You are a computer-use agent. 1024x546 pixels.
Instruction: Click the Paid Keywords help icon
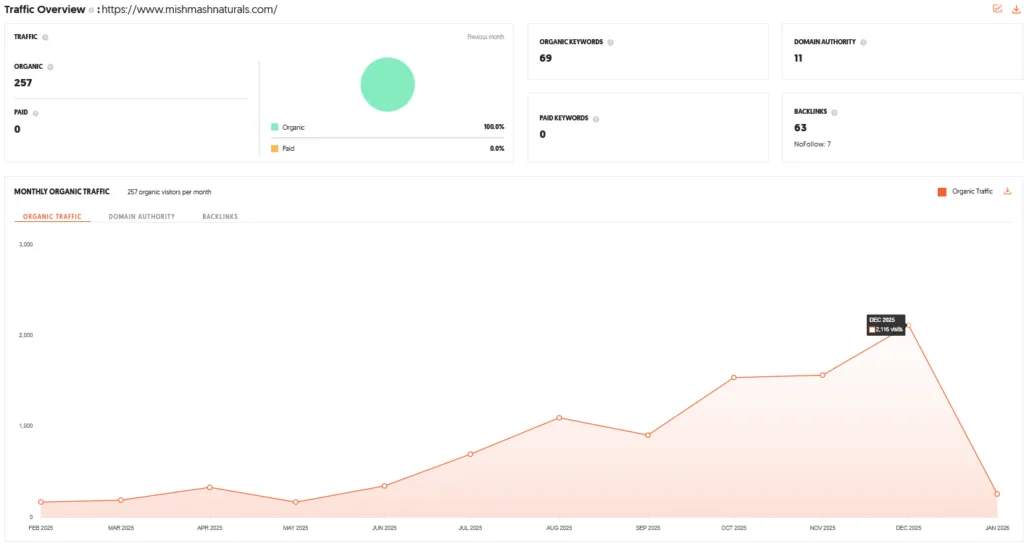tap(596, 119)
